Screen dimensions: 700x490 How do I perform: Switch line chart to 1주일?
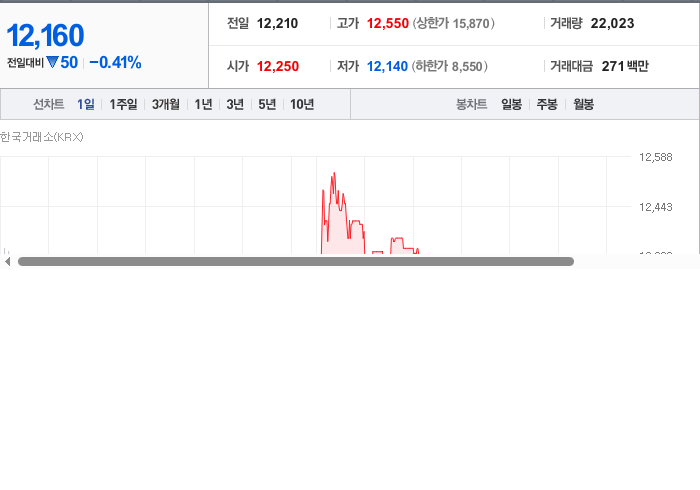point(123,104)
